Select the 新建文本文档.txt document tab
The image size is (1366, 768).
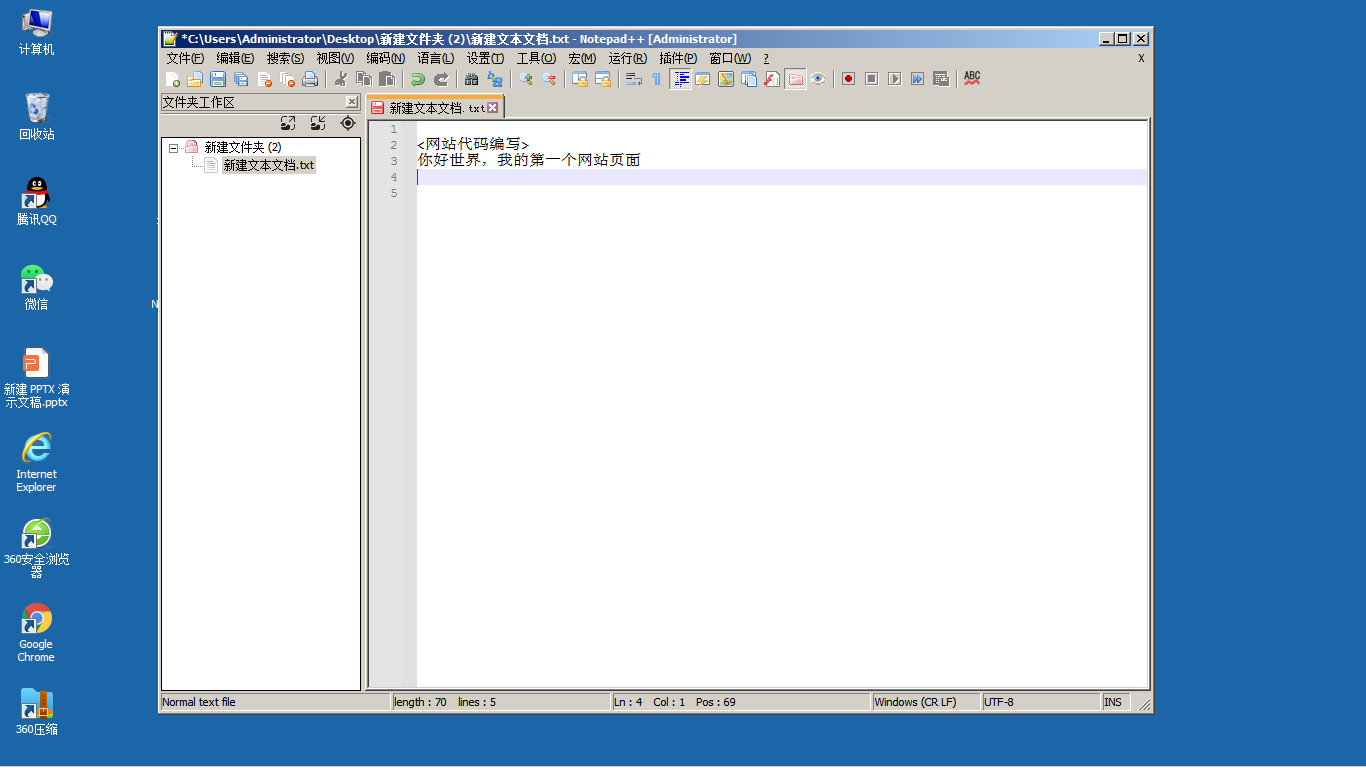point(436,108)
